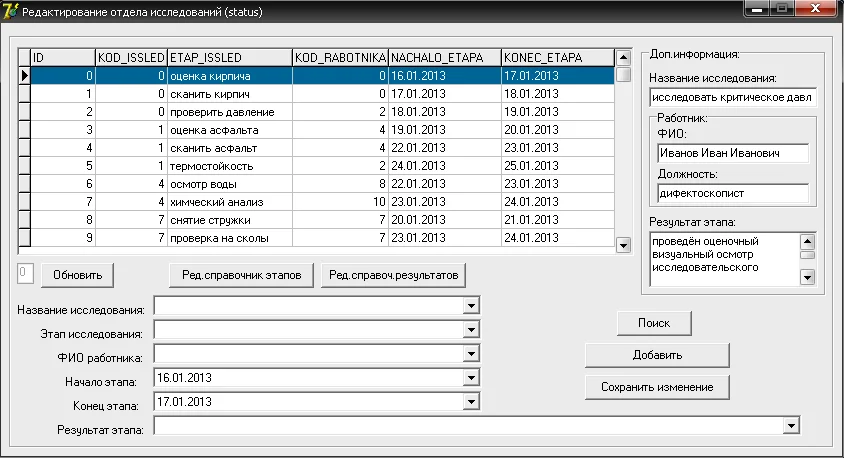This screenshot has height=458, width=844.
Task: Open the Название исследования combo box
Action: (x=471, y=306)
